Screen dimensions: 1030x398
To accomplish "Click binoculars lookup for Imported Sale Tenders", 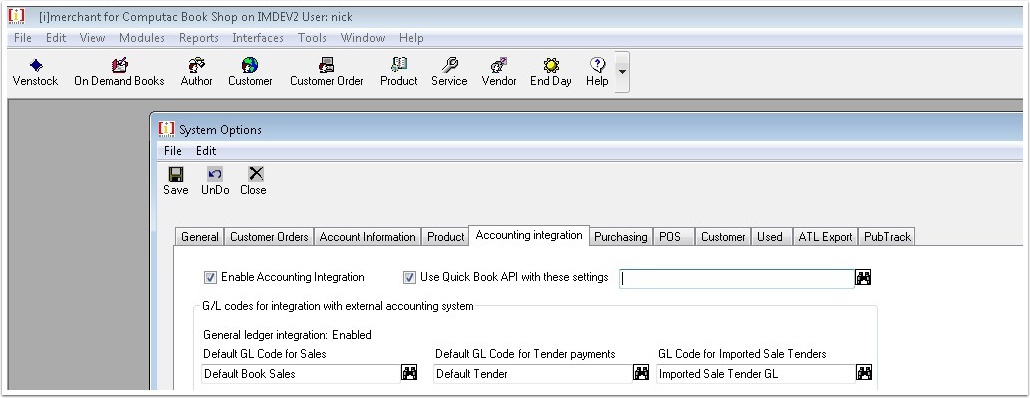I will tap(864, 373).
